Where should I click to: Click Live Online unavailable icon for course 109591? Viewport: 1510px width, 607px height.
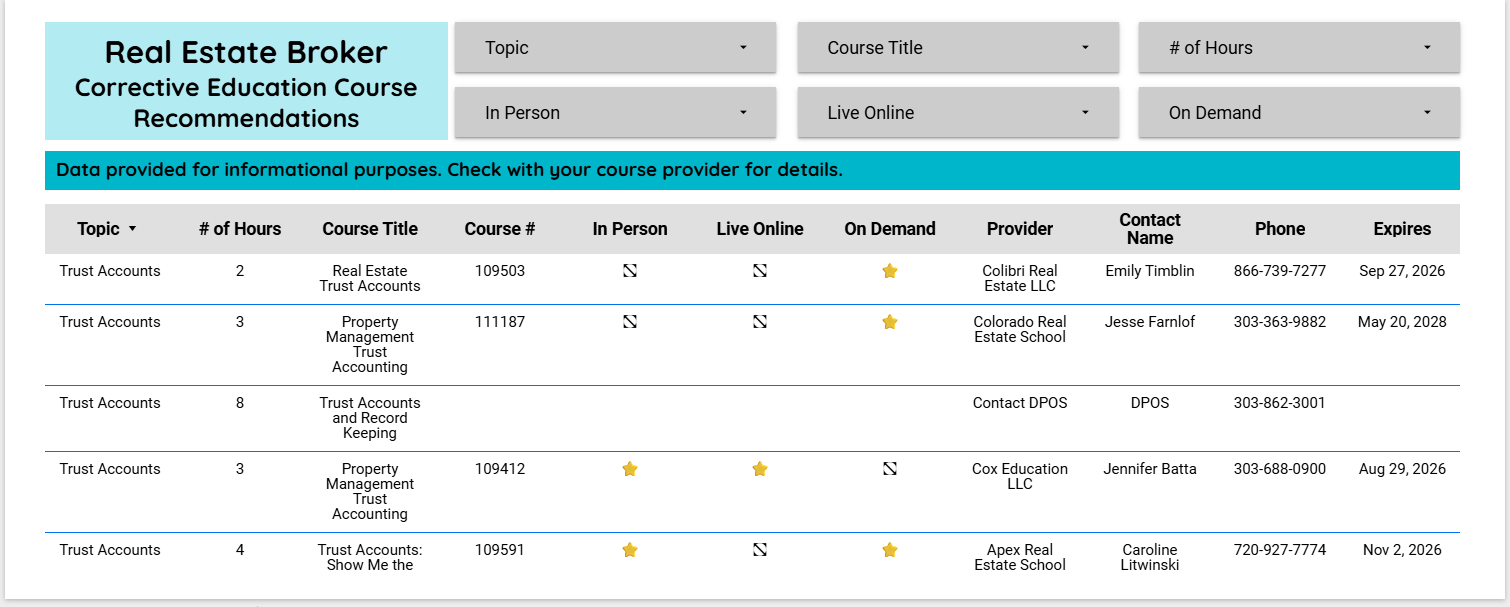coord(760,550)
